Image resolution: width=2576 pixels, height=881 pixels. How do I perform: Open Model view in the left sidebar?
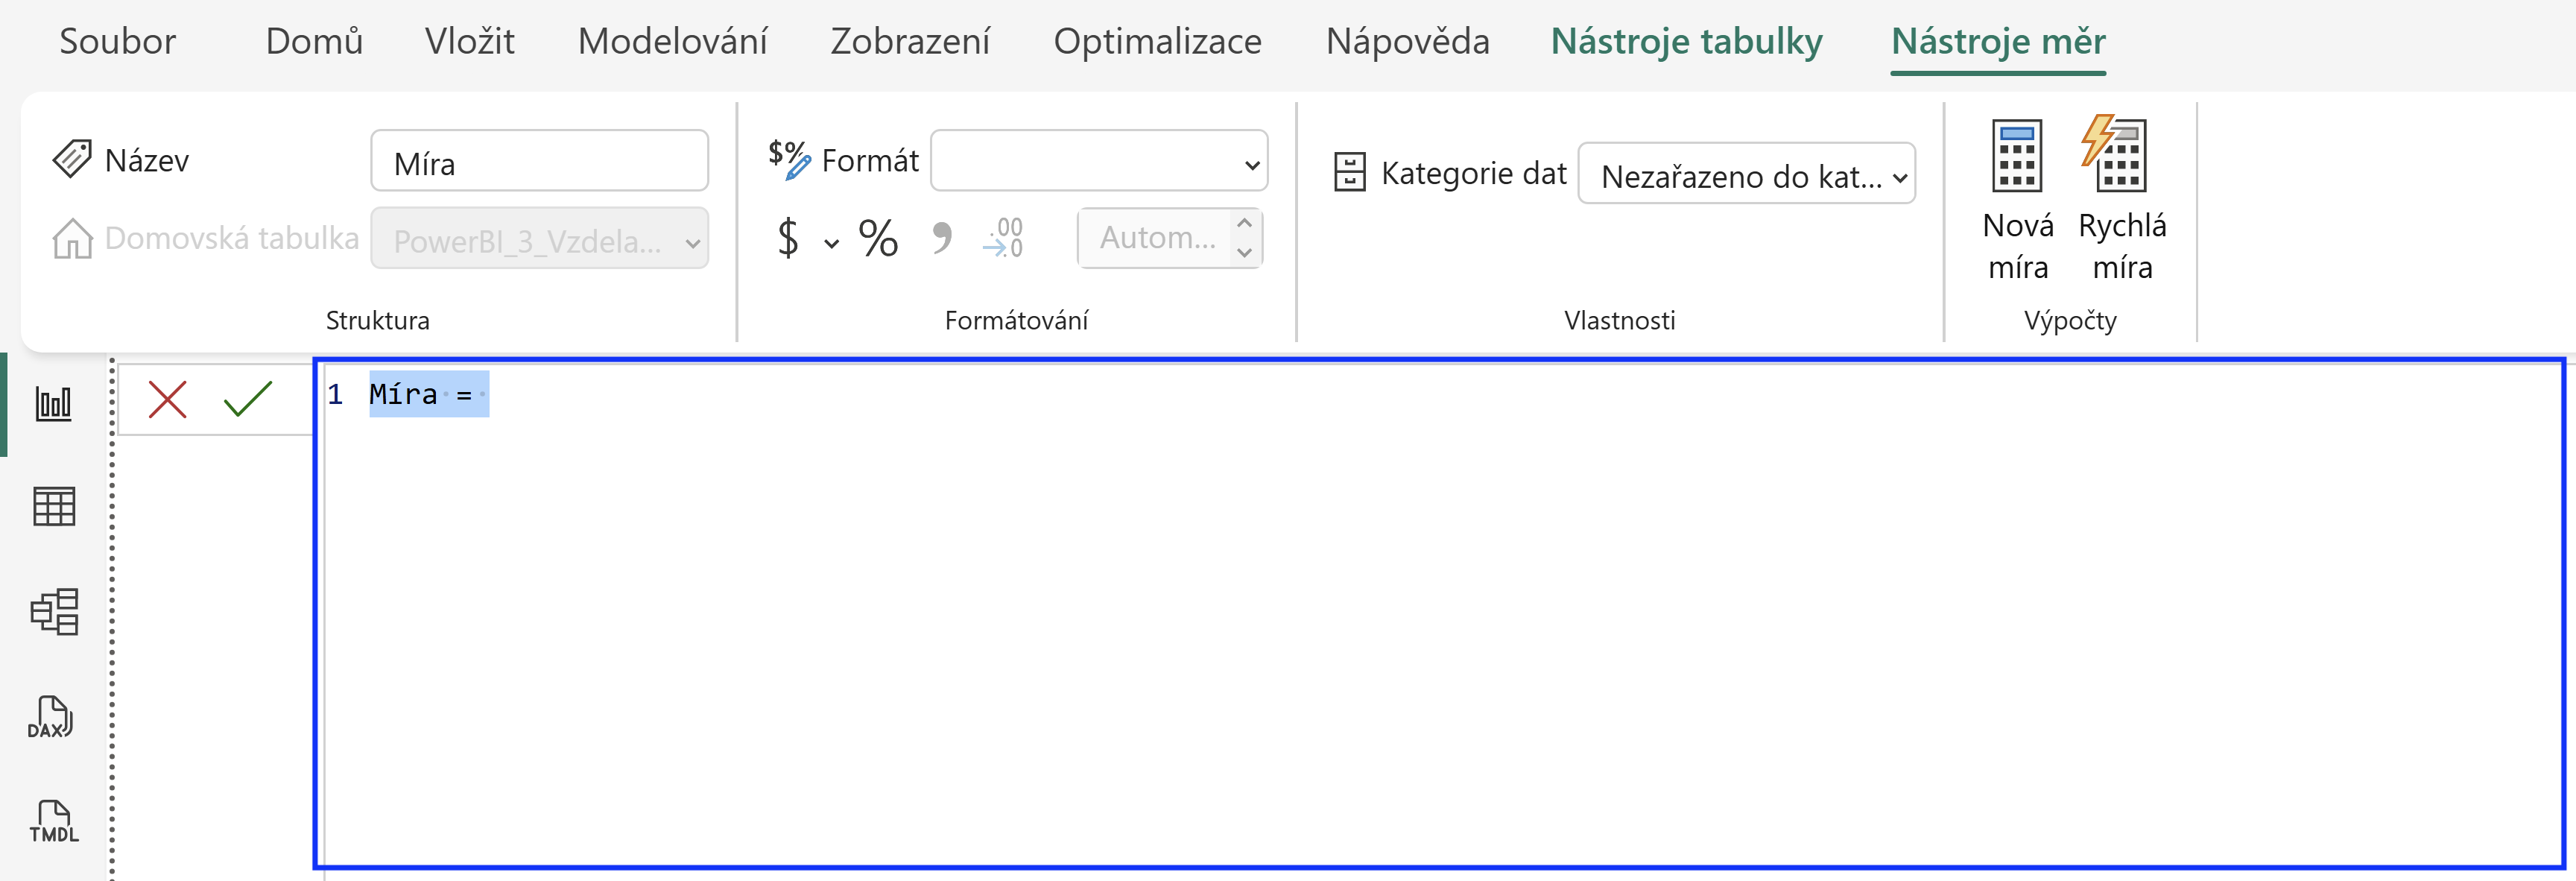(54, 611)
